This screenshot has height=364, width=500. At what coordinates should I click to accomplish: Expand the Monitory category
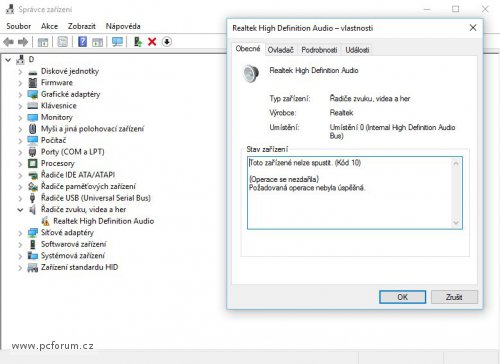[x=20, y=118]
